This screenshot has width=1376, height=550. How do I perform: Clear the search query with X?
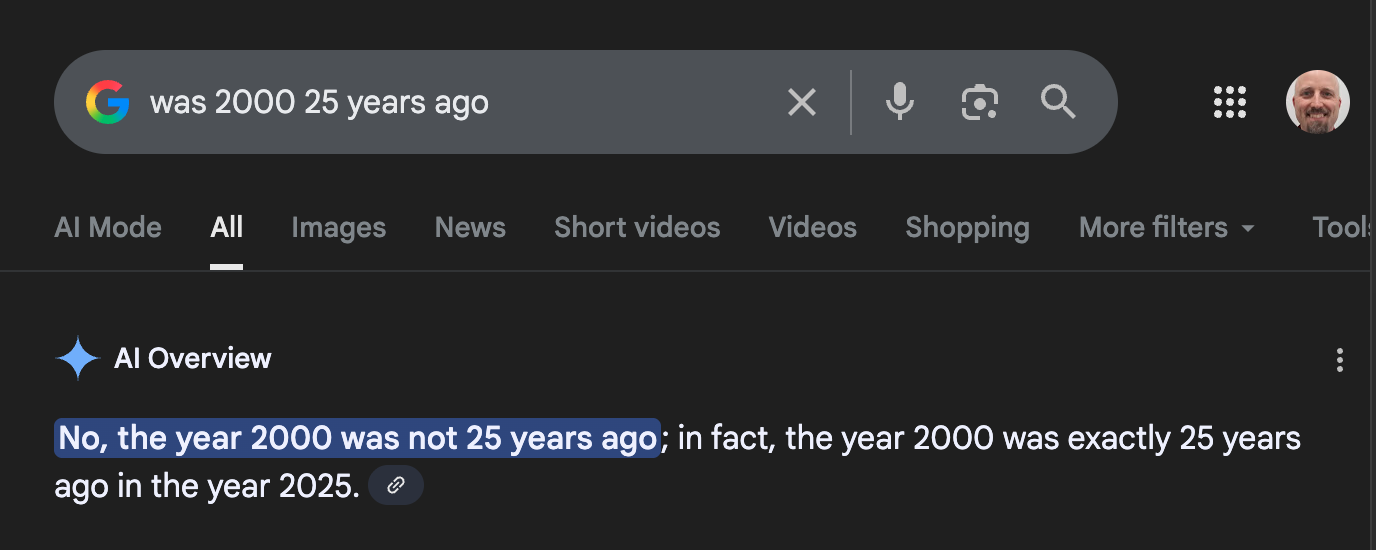pos(802,102)
